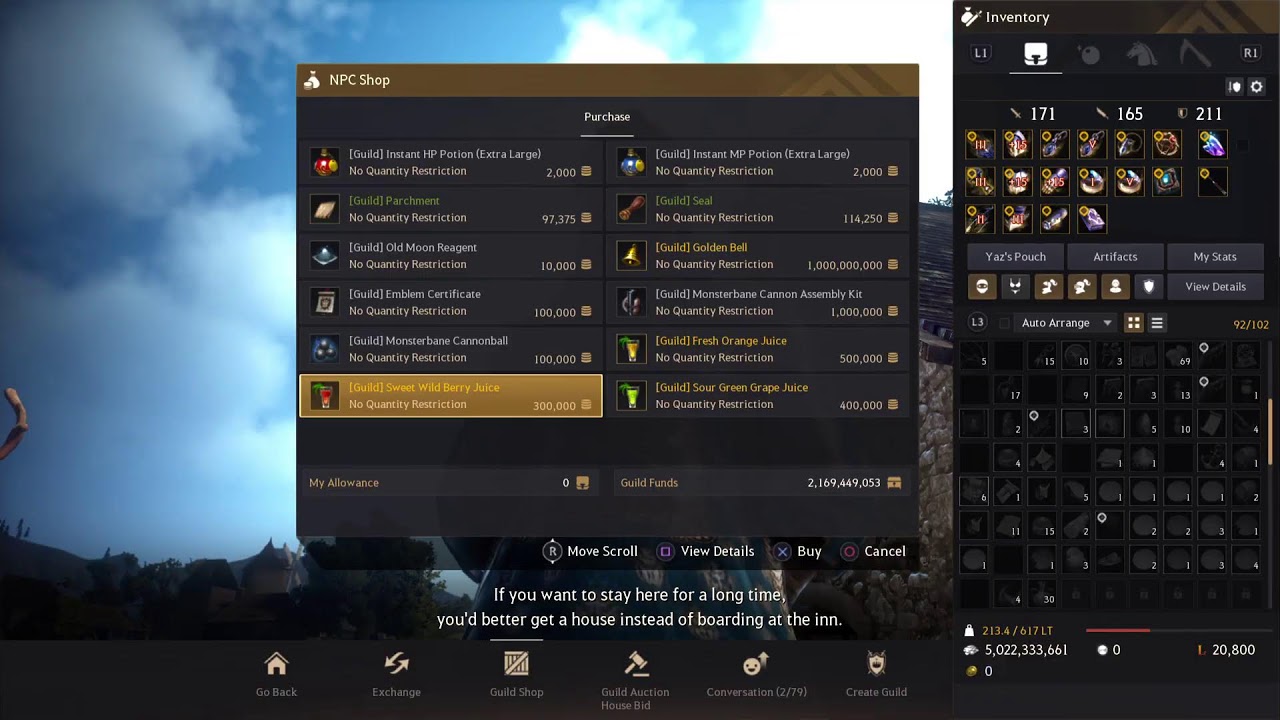
Task: Toggle helmet visibility icon
Action: coord(982,287)
